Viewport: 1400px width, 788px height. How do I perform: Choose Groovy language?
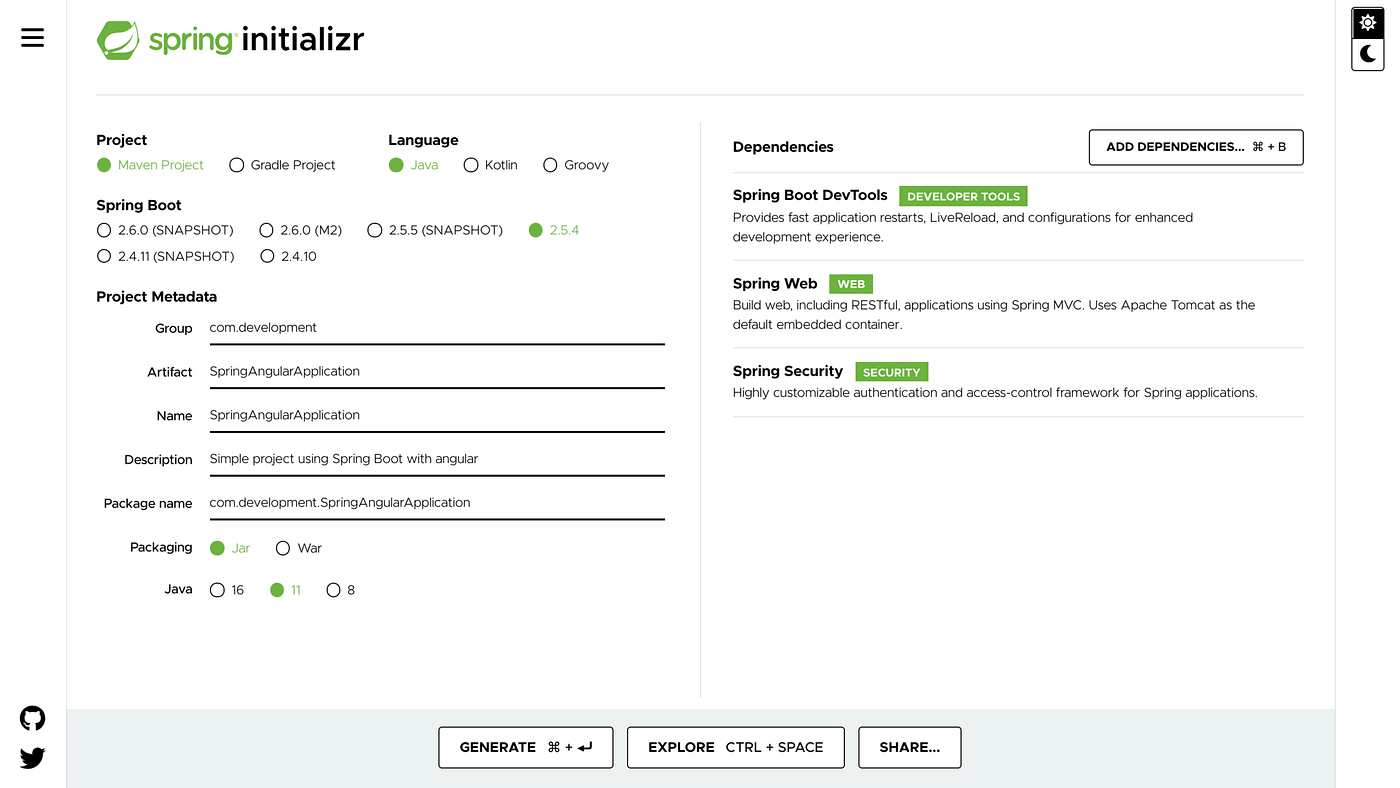click(576, 165)
